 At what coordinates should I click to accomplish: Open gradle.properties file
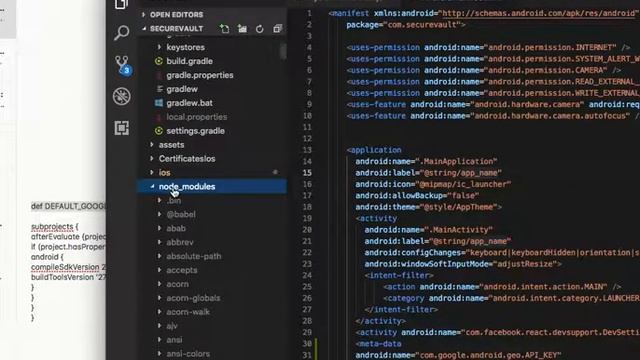[x=200, y=75]
